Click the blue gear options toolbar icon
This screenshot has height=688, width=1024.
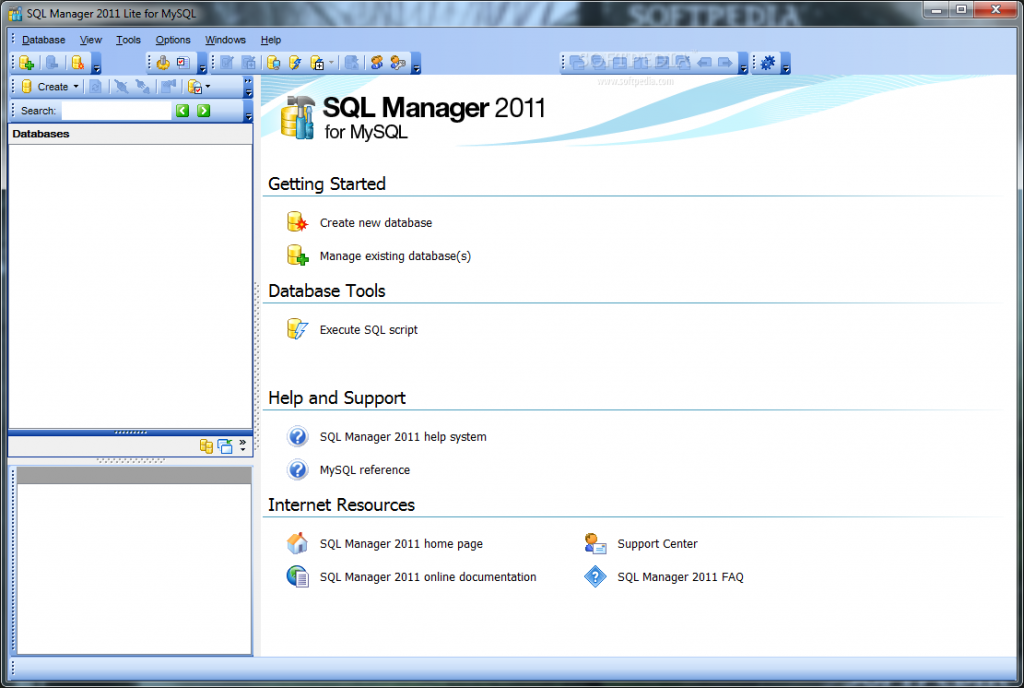click(x=768, y=63)
